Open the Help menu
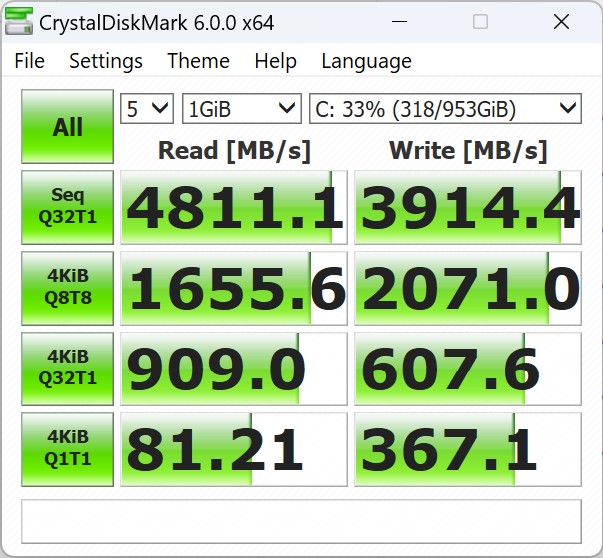 tap(275, 61)
